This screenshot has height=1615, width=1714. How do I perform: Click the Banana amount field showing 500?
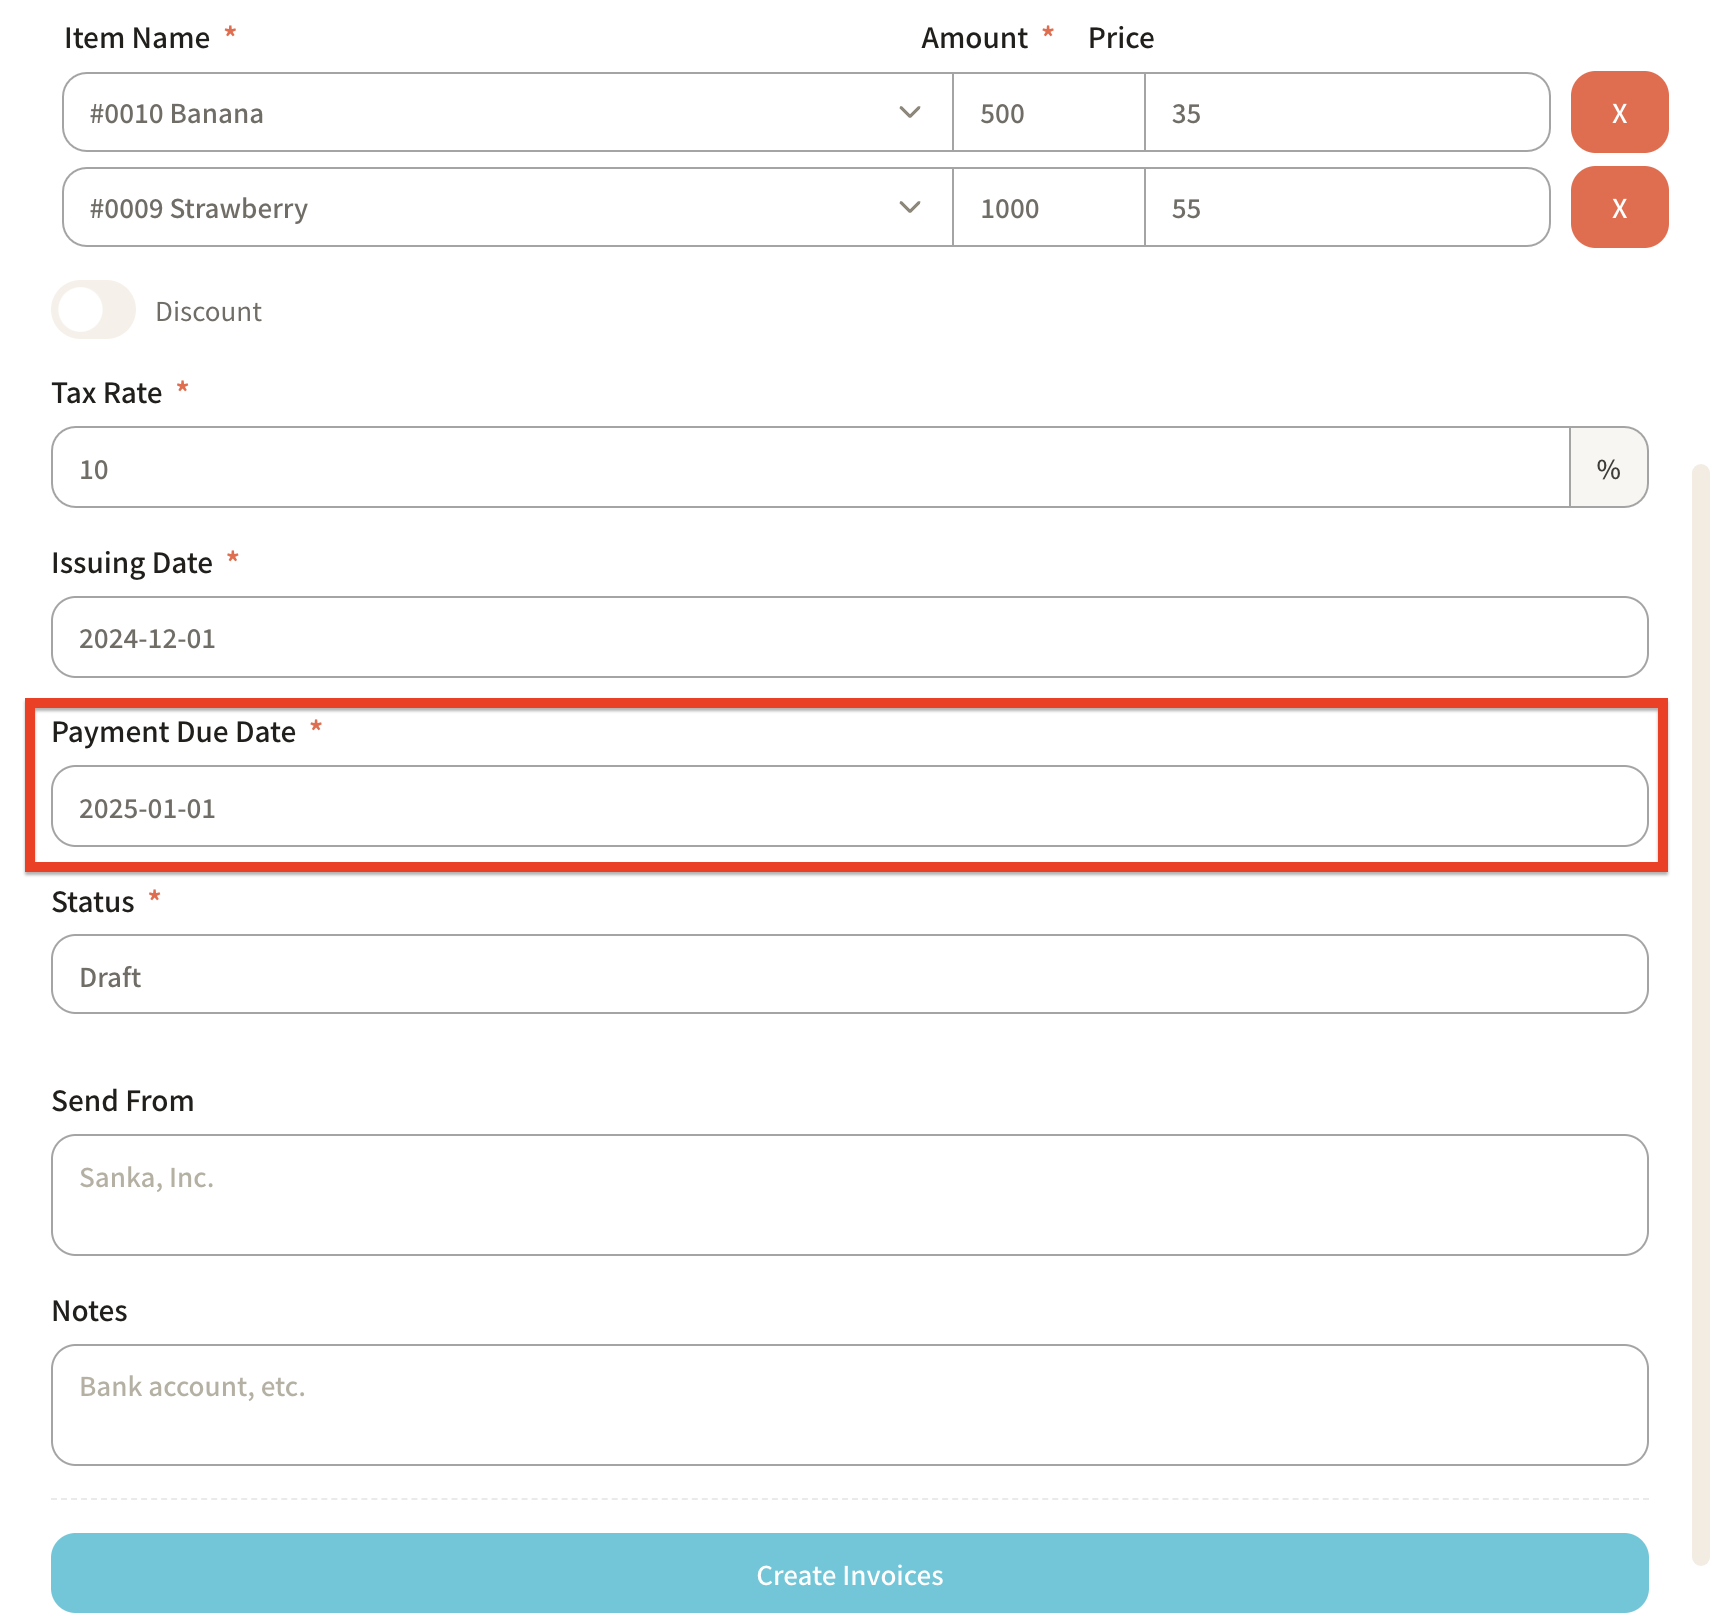tap(1047, 112)
